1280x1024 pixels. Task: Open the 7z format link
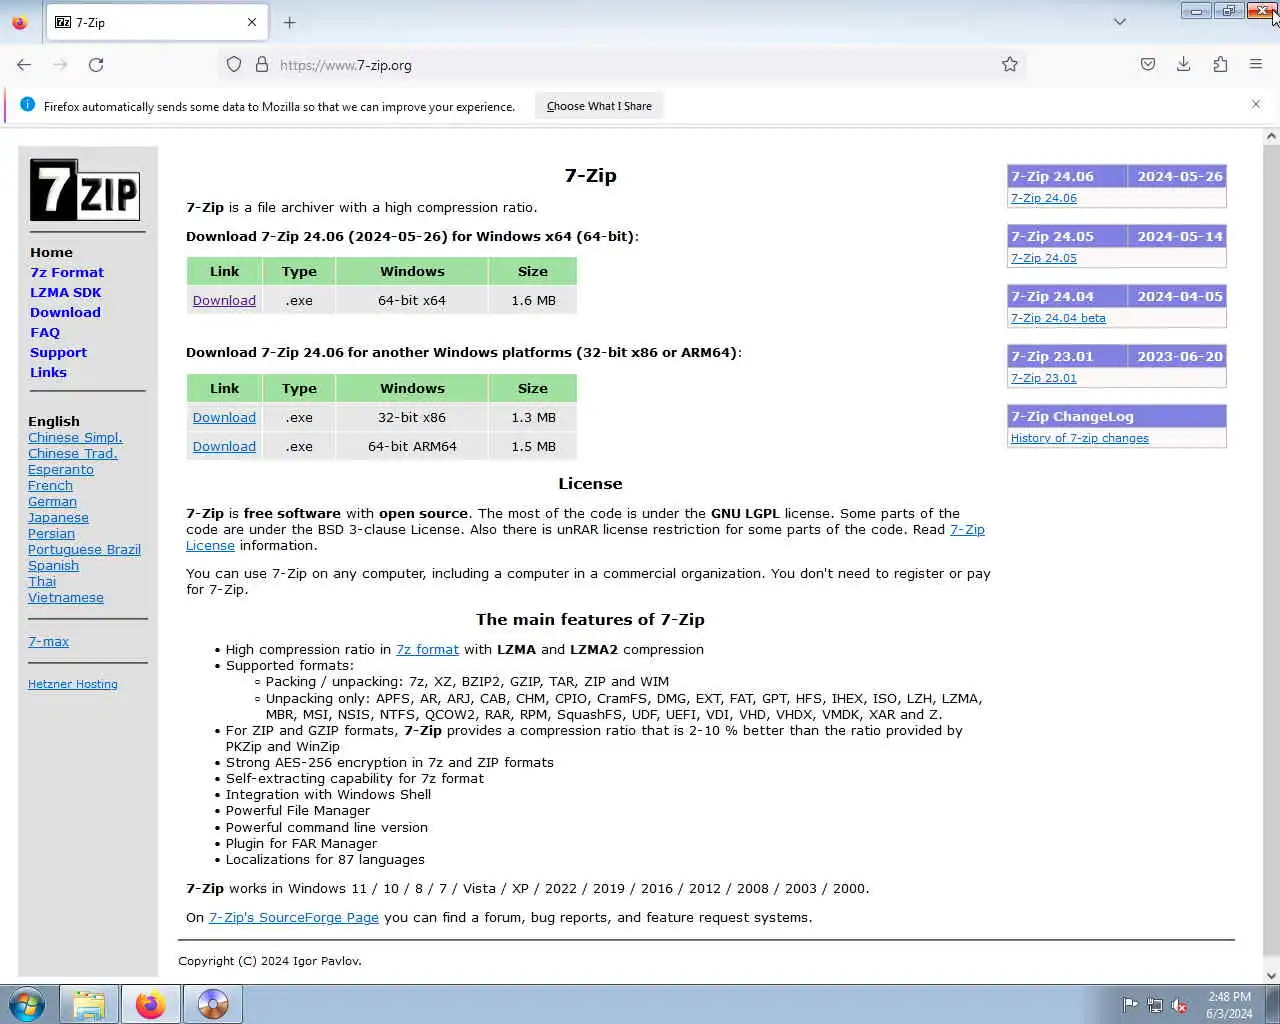(427, 650)
